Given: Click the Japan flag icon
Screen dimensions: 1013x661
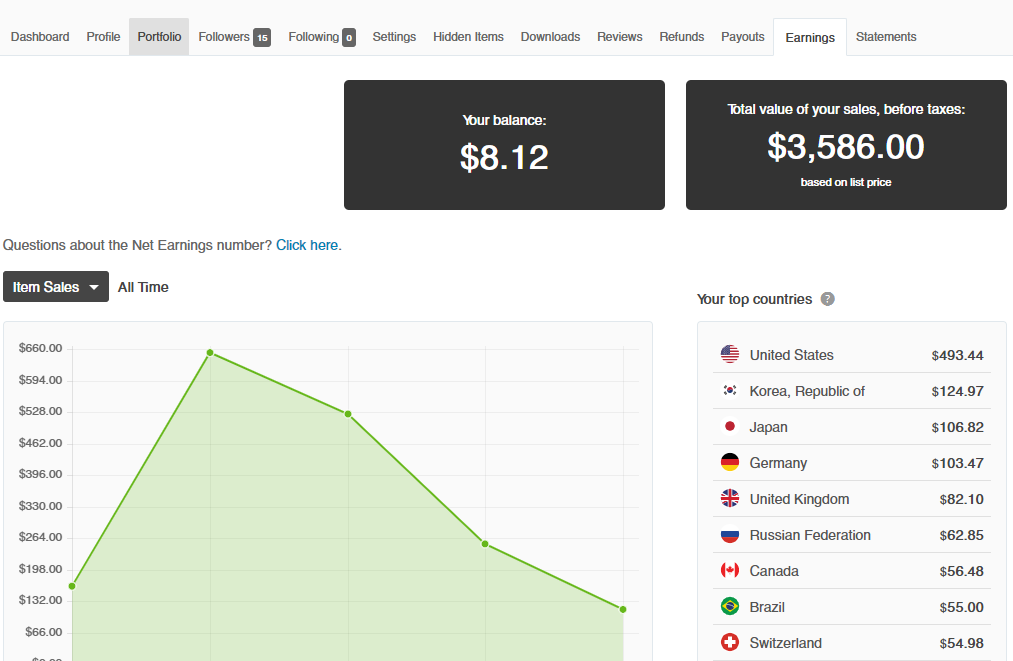Looking at the screenshot, I should (x=730, y=427).
